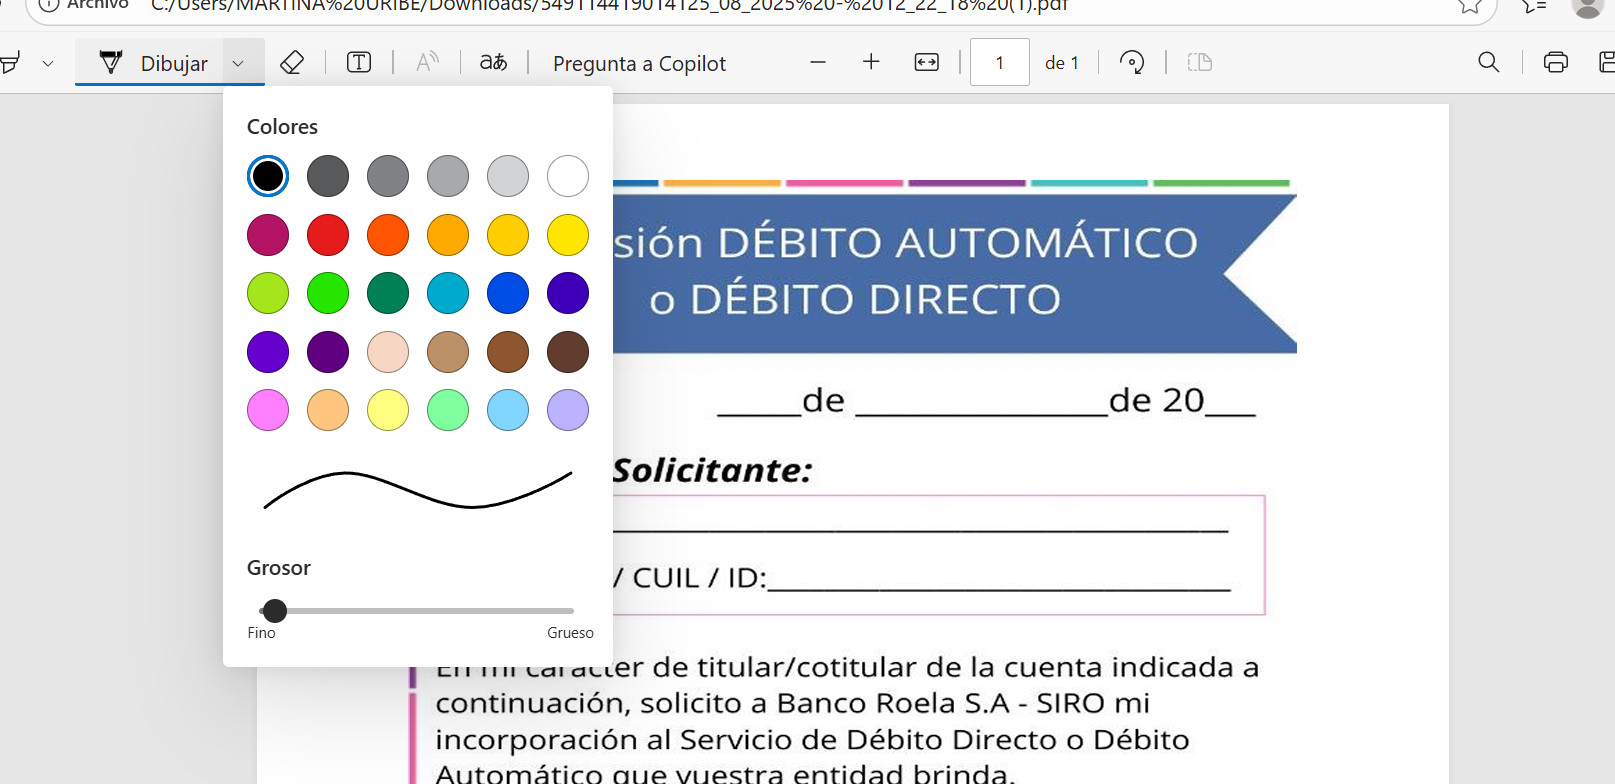Image resolution: width=1615 pixels, height=784 pixels.
Task: Click the Translate icon in toolbar
Action: click(x=493, y=63)
